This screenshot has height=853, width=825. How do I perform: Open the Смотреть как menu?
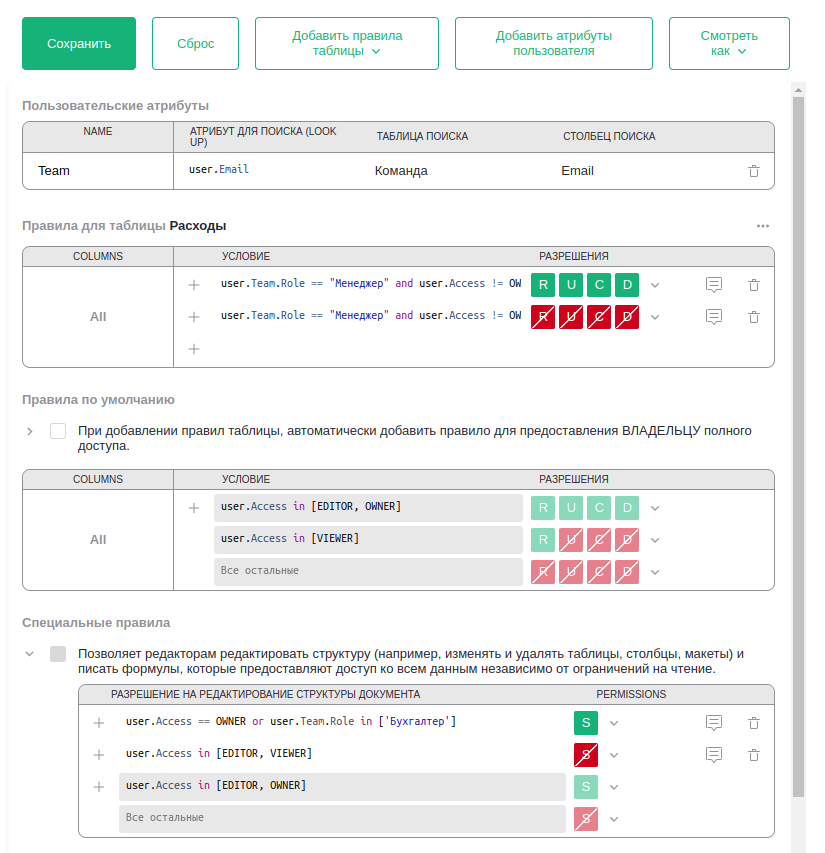tap(729, 44)
